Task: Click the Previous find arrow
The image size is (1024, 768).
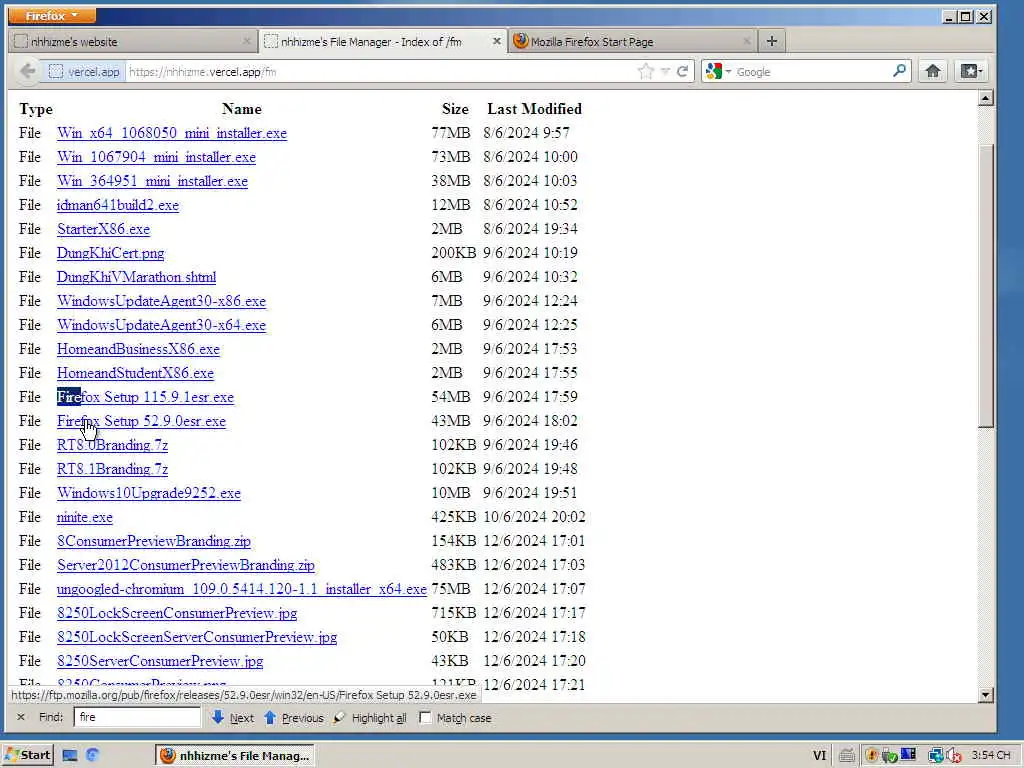Action: [x=294, y=718]
